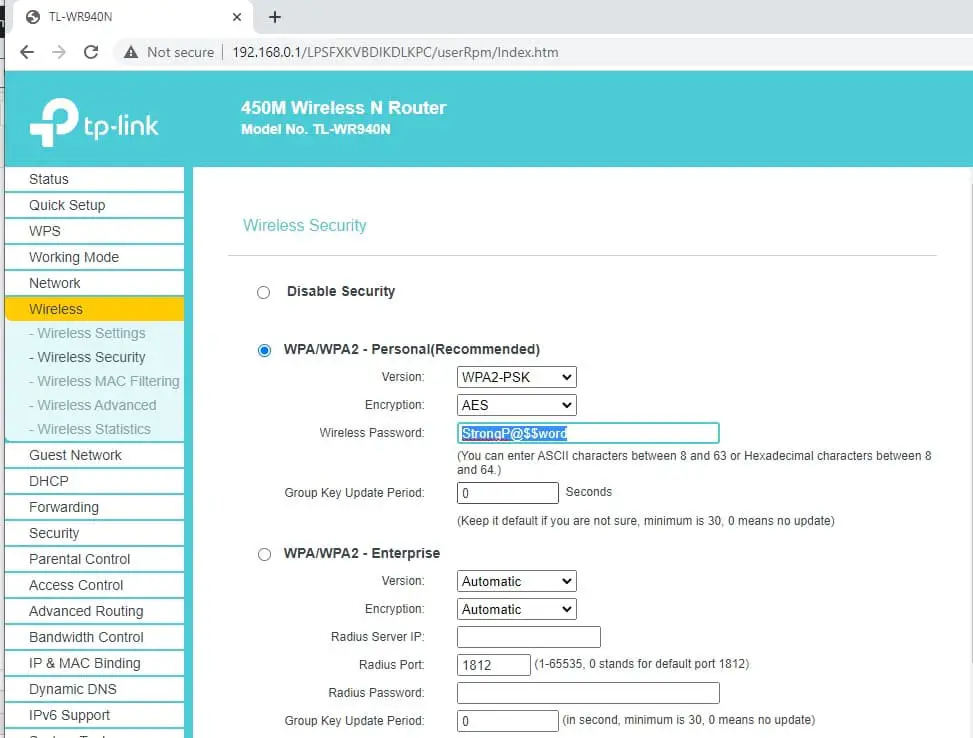Click the browser forward arrow
The image size is (973, 738).
pyautogui.click(x=59, y=52)
